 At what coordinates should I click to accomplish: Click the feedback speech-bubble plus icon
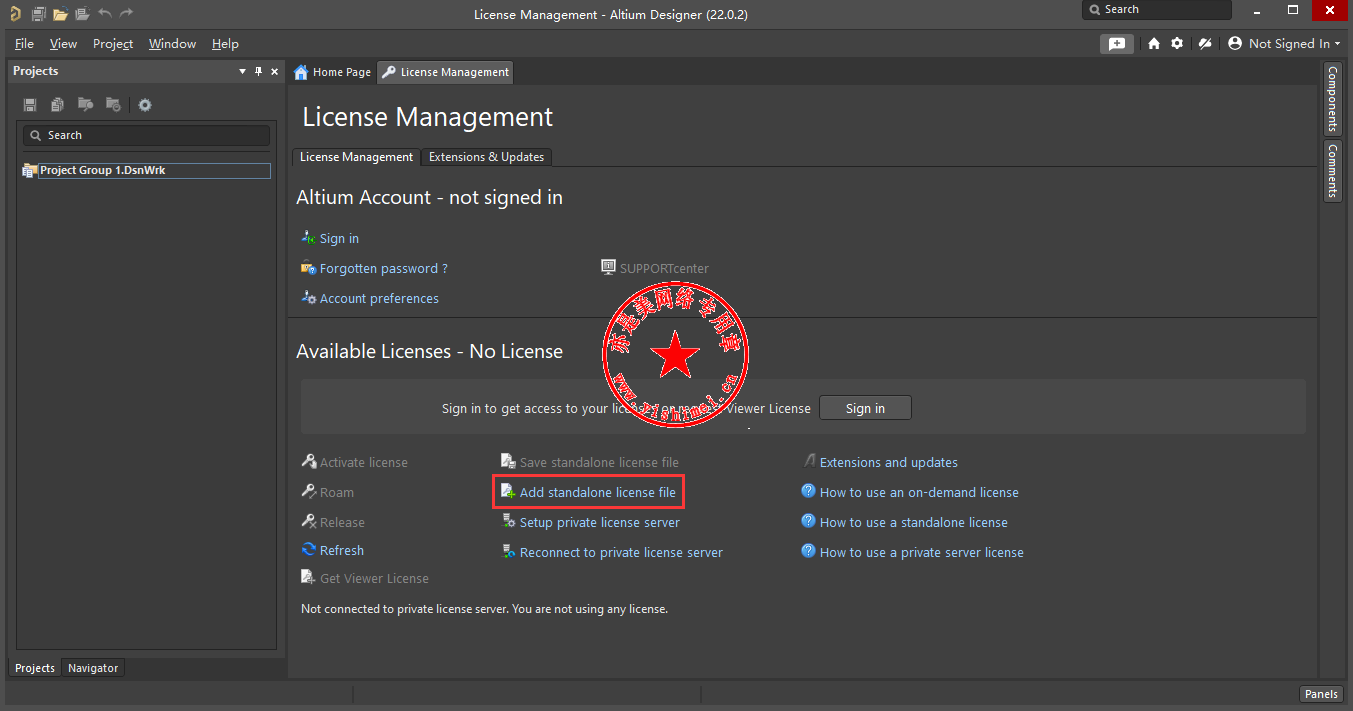(x=1117, y=44)
